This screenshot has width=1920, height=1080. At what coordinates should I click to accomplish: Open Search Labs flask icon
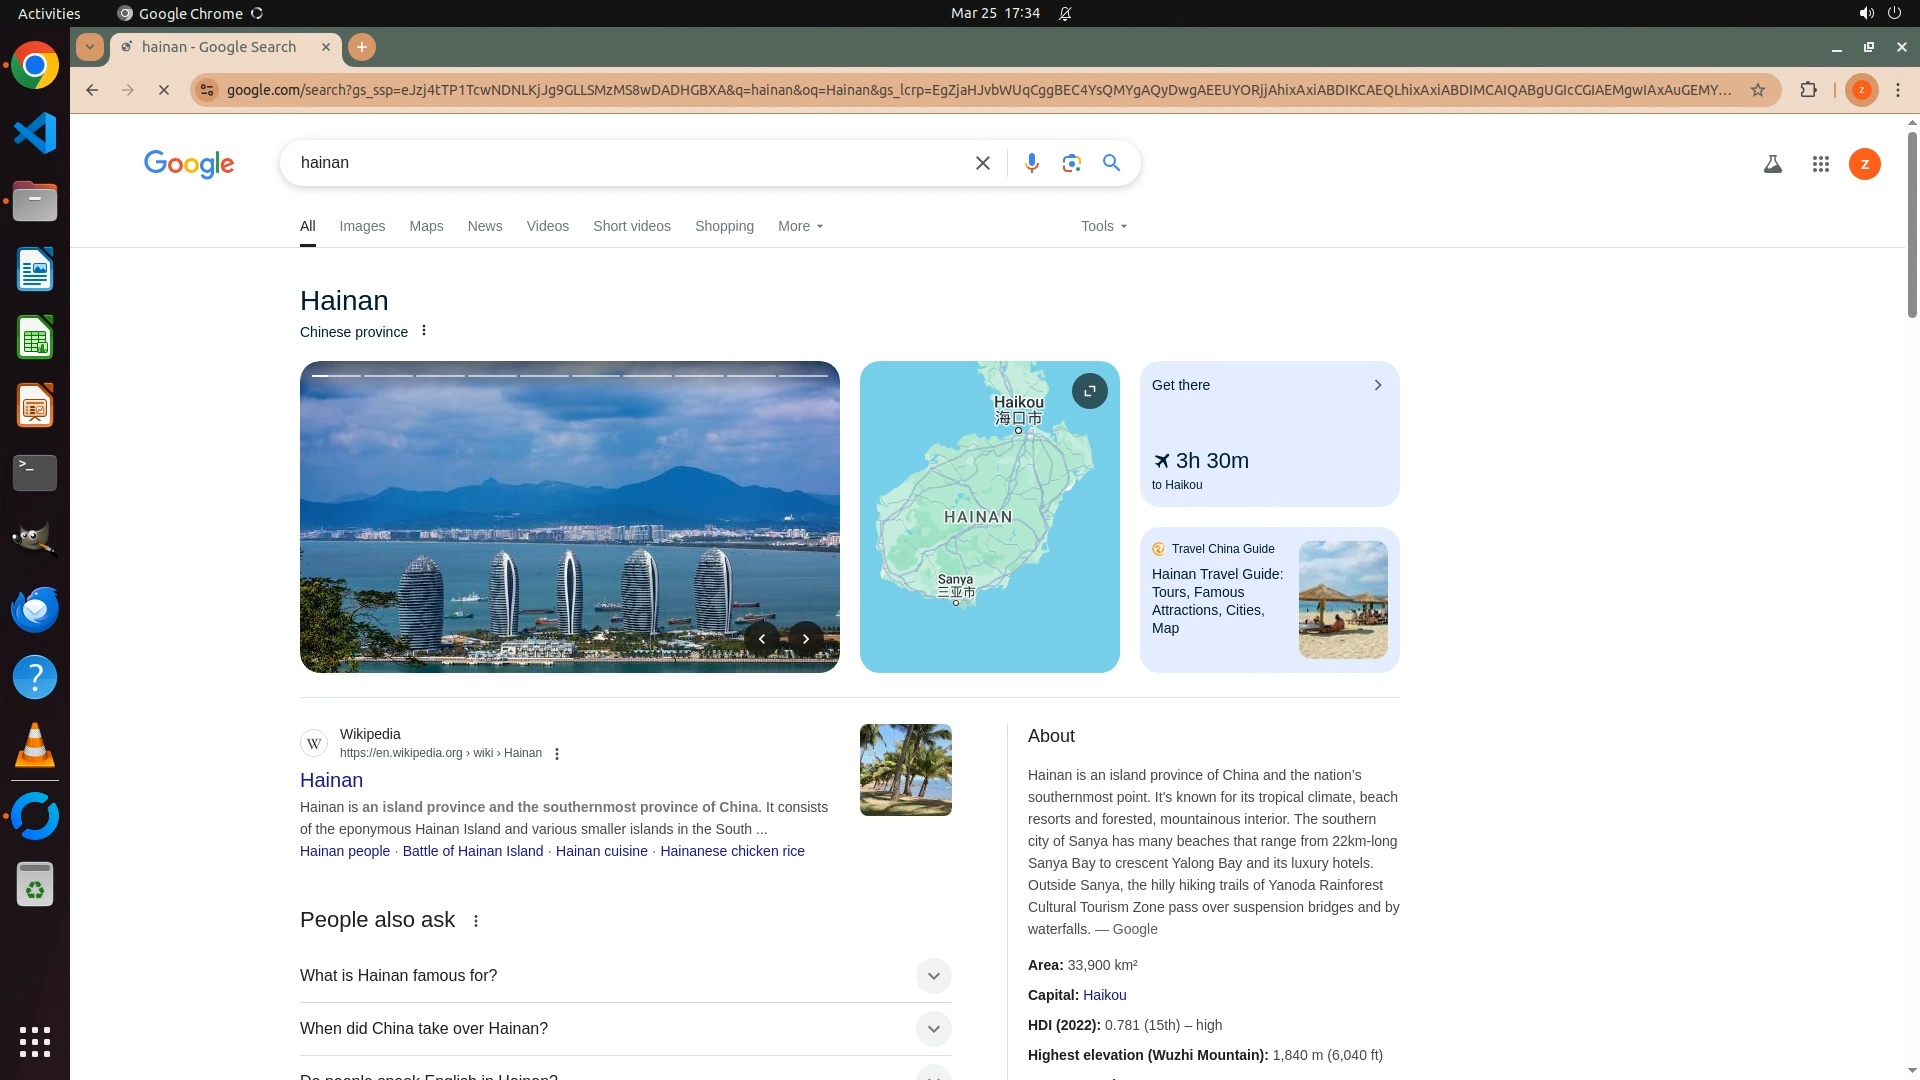(1772, 164)
